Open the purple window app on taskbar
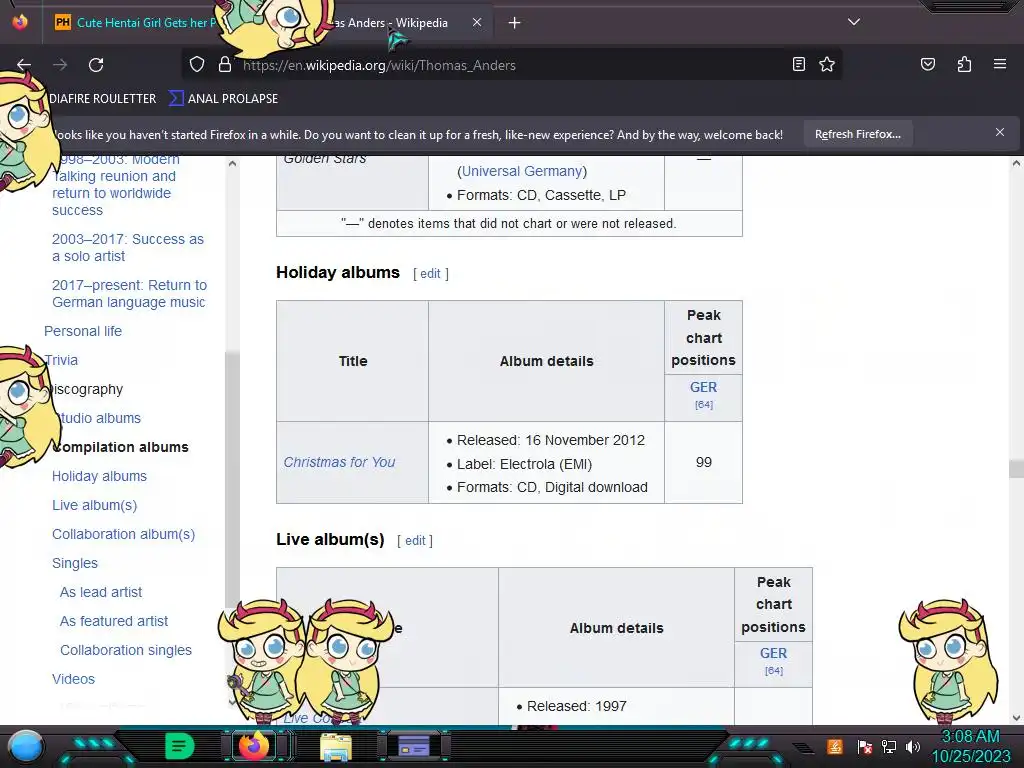This screenshot has height=768, width=1024. click(413, 746)
